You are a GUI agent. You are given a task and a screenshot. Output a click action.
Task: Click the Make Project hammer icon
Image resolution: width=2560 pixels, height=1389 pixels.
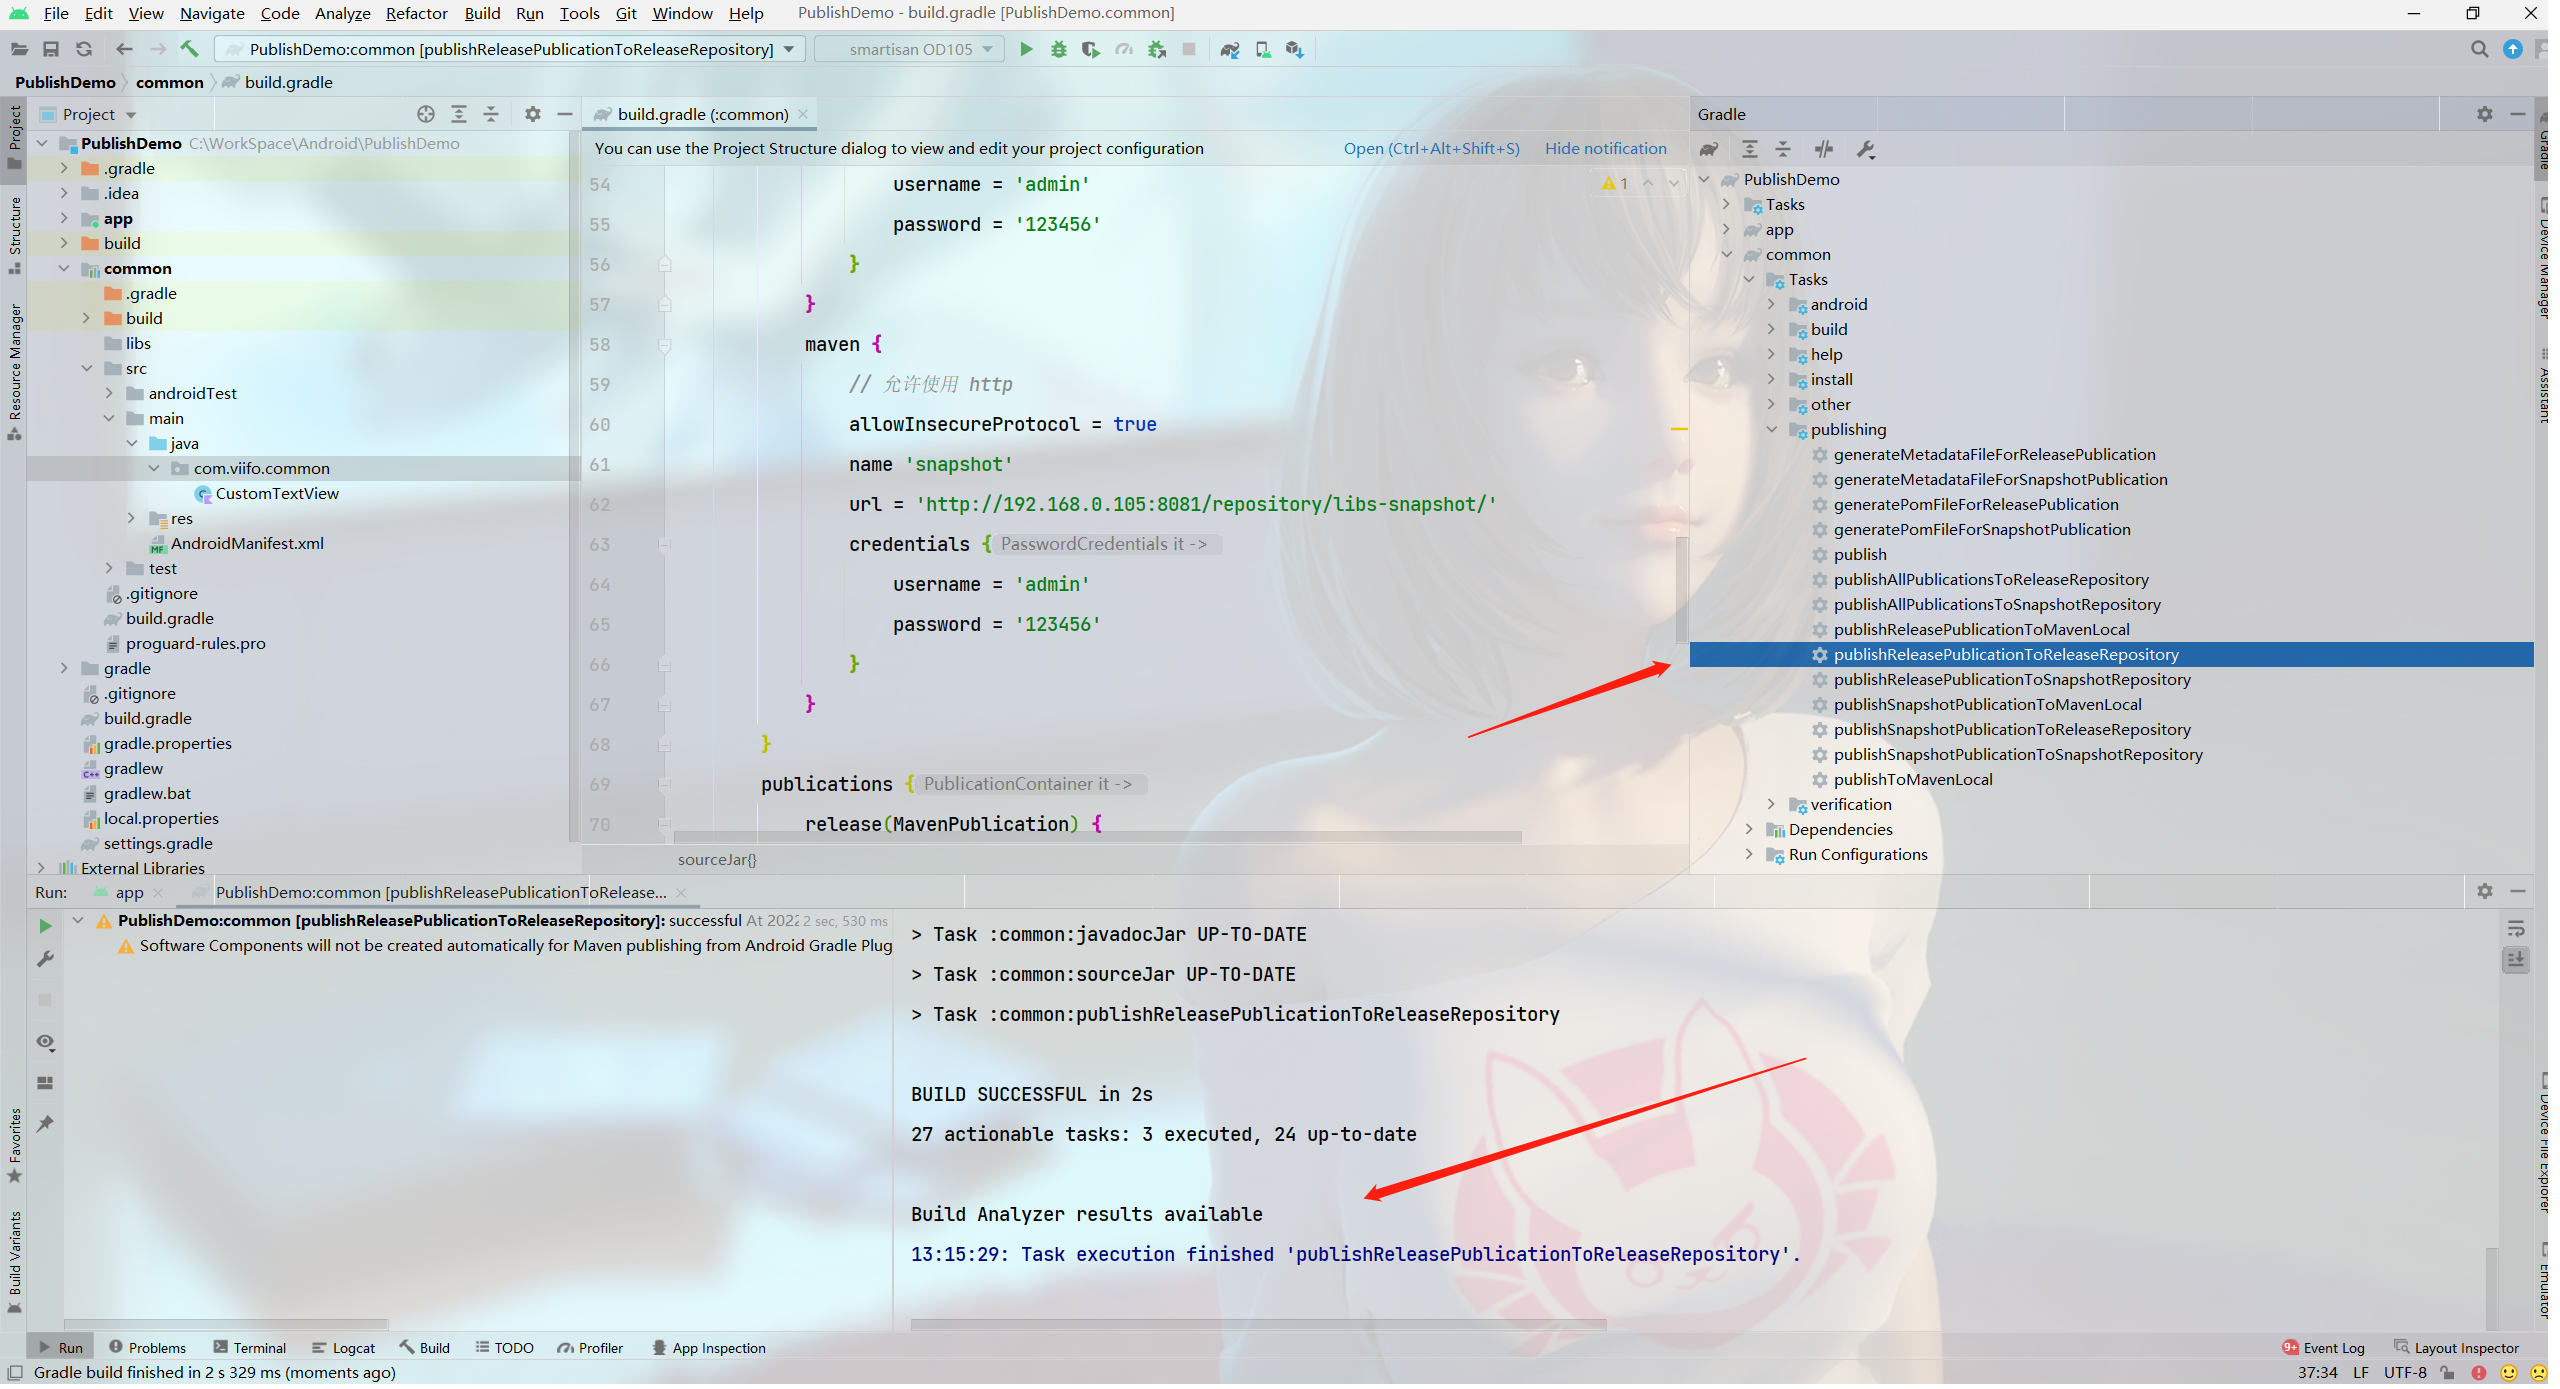pyautogui.click(x=190, y=49)
